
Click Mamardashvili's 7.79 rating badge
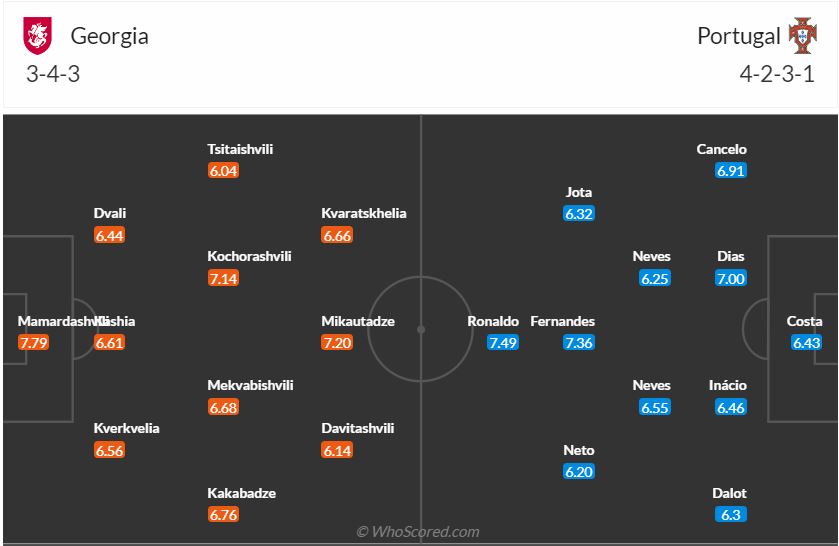coord(33,343)
